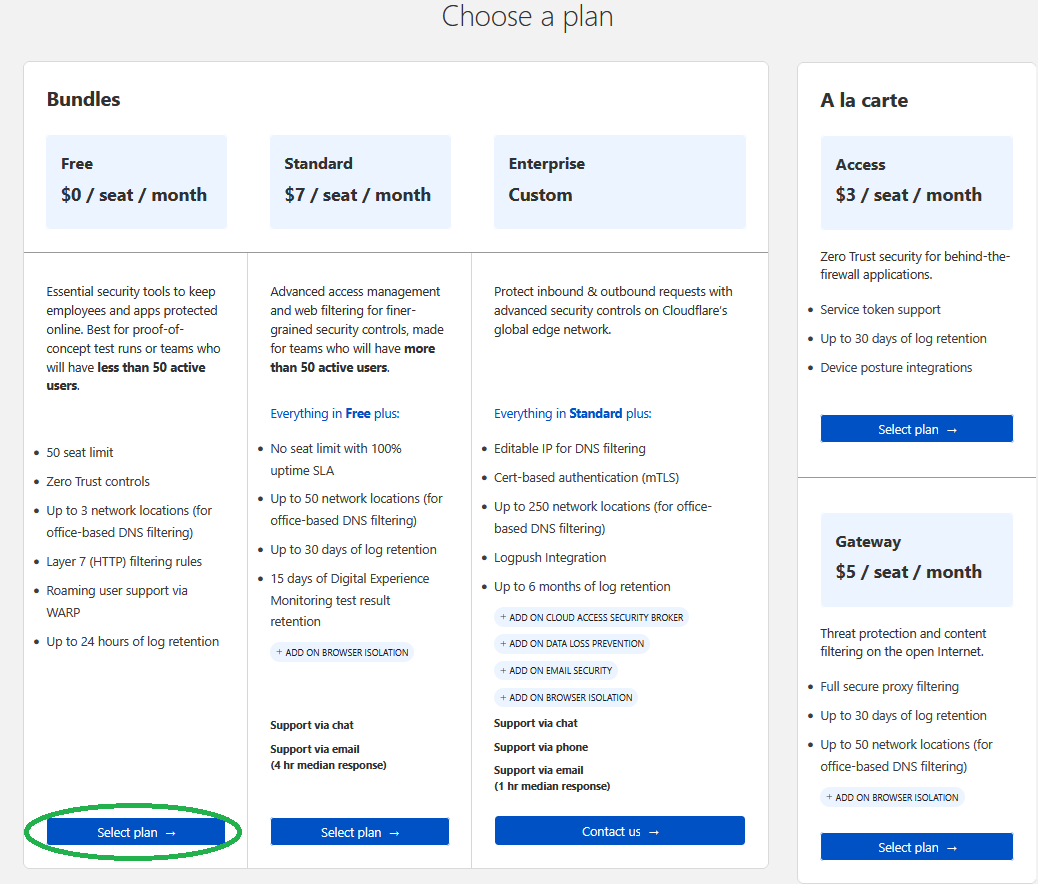Select the Free bundle plan
Screen dimensions: 1038x884
[136, 832]
